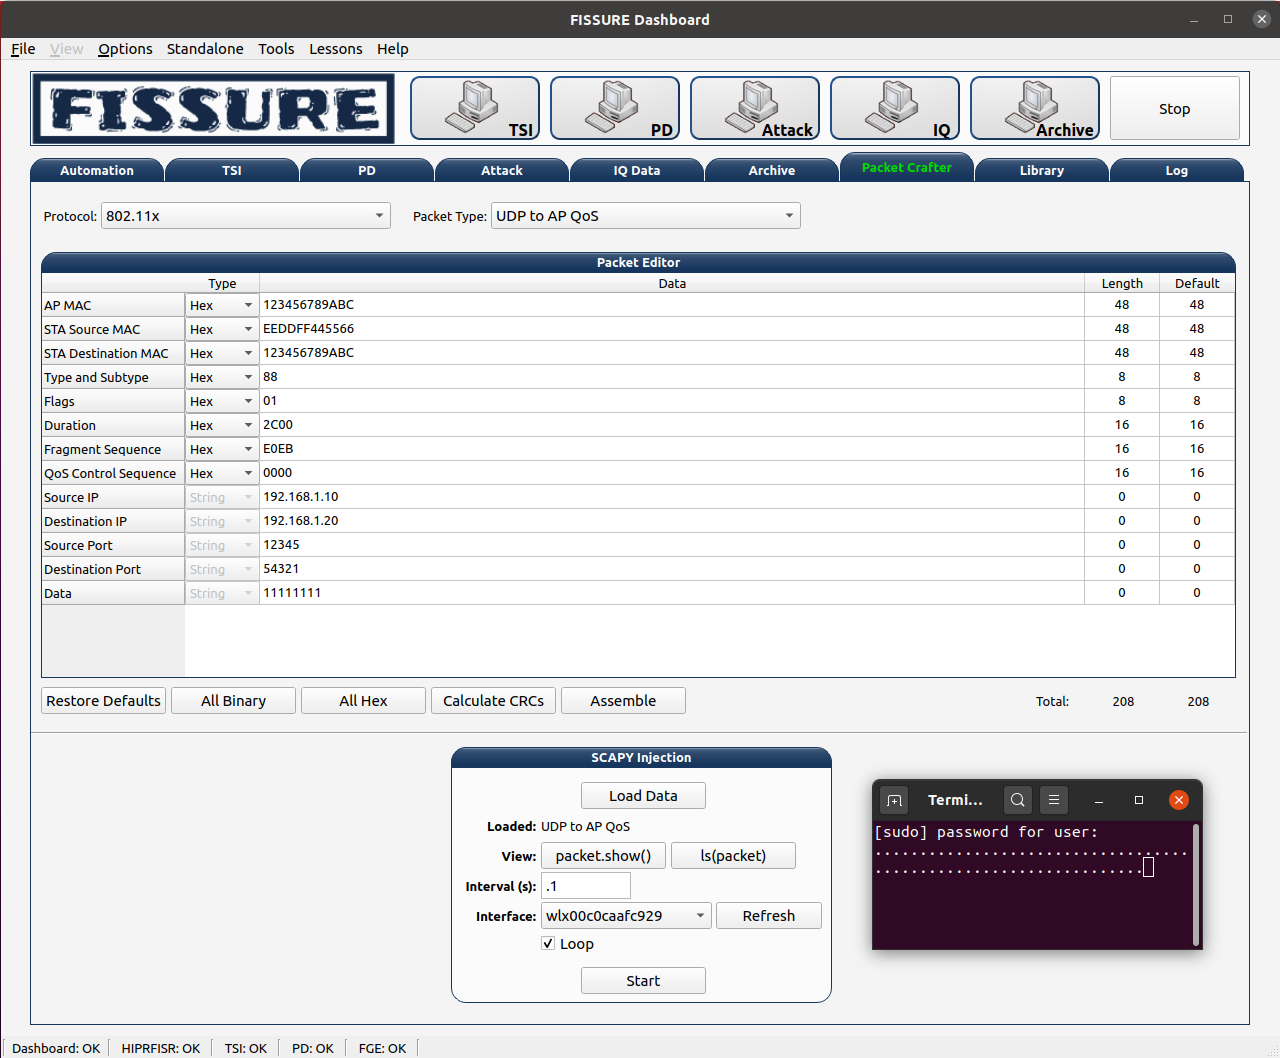
Task: Switch to the IQ Data tab
Action: pos(637,170)
